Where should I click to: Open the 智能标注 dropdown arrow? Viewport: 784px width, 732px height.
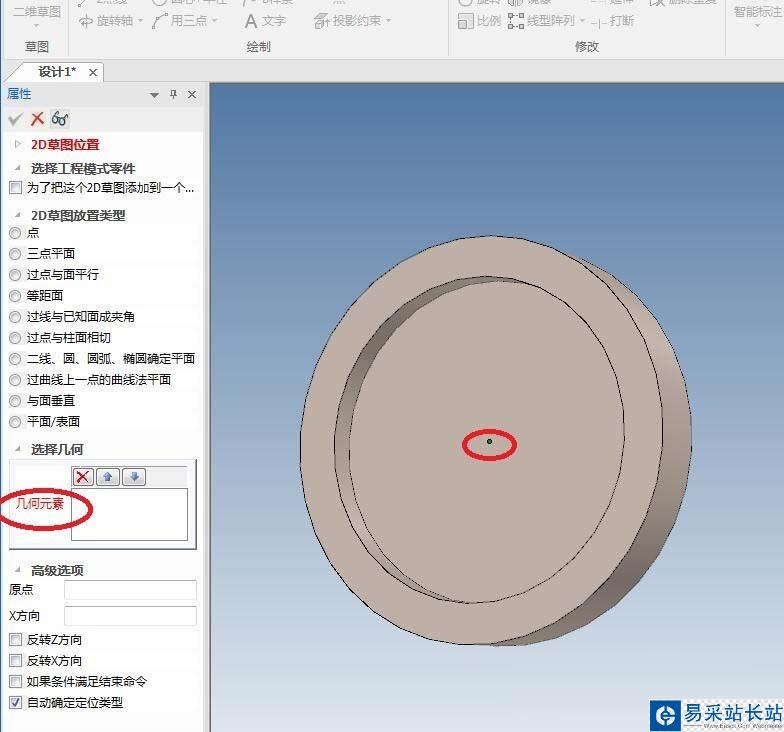coord(757,26)
